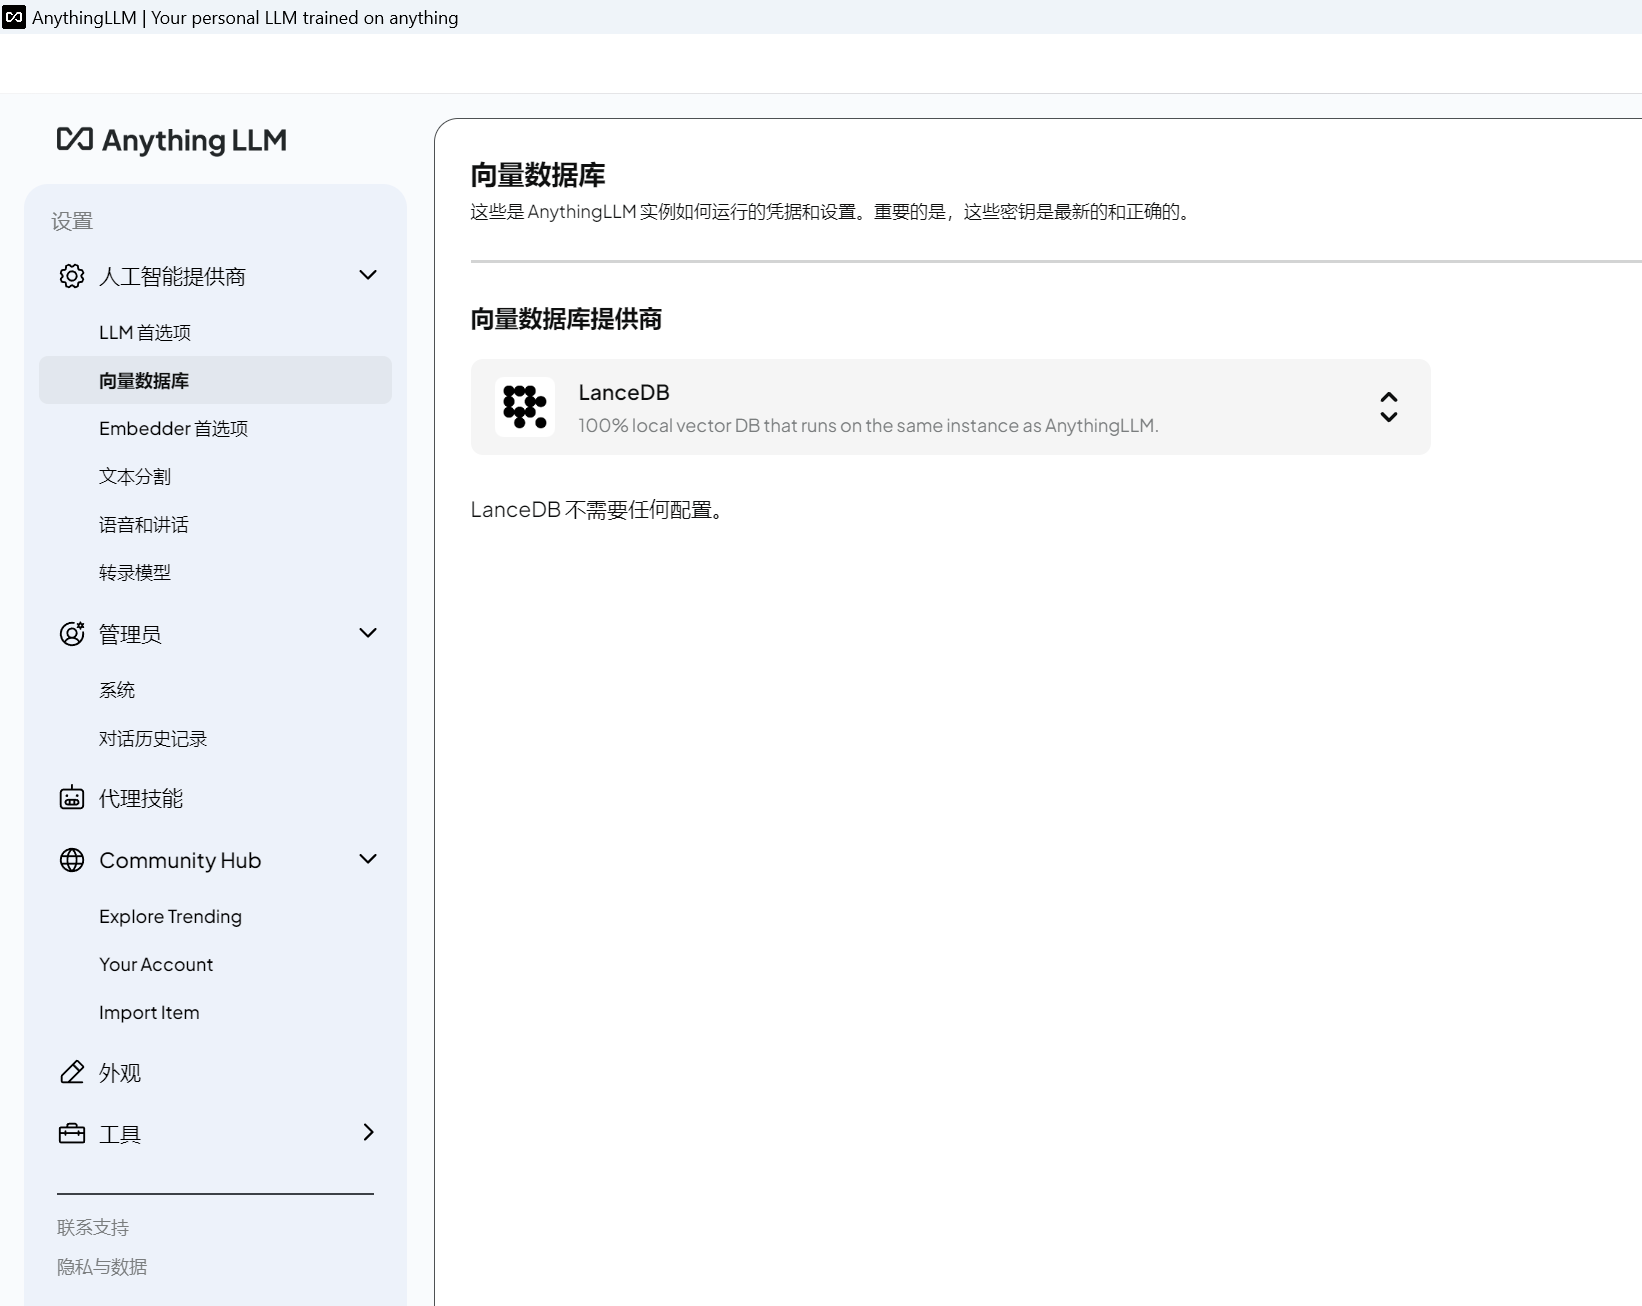
Task: Click the 联系支持 link
Action: coord(93,1227)
